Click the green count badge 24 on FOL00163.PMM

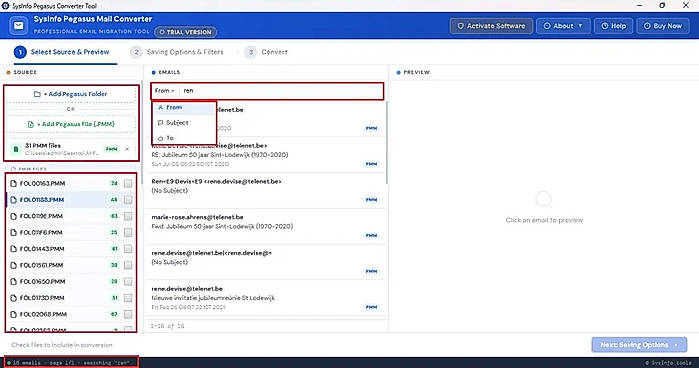pyautogui.click(x=114, y=183)
